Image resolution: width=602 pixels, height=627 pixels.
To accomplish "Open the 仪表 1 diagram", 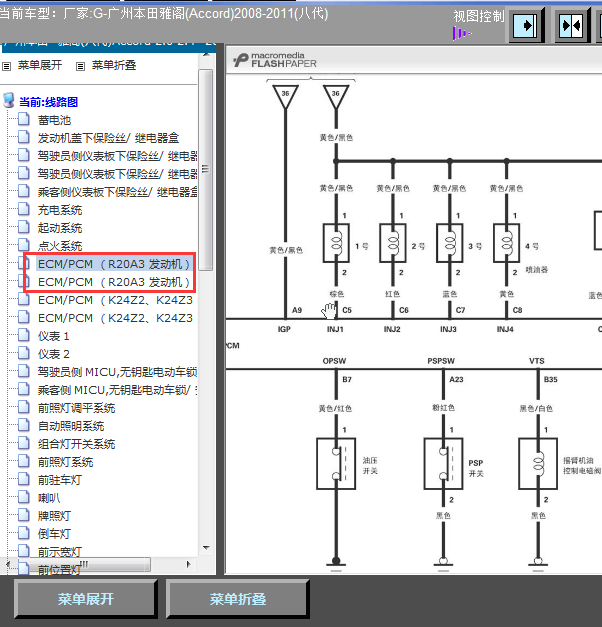I will pos(54,336).
